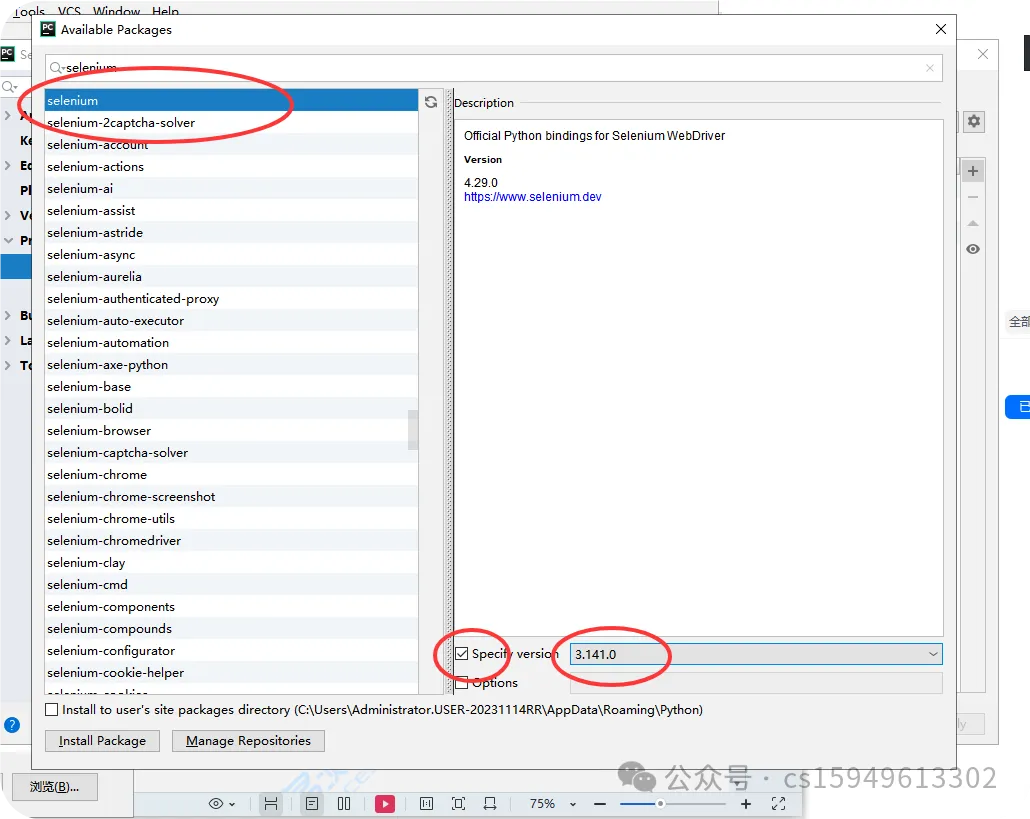Select selenium-chromedriver in the list
Viewport: 1030px width, 819px height.
click(x=231, y=541)
